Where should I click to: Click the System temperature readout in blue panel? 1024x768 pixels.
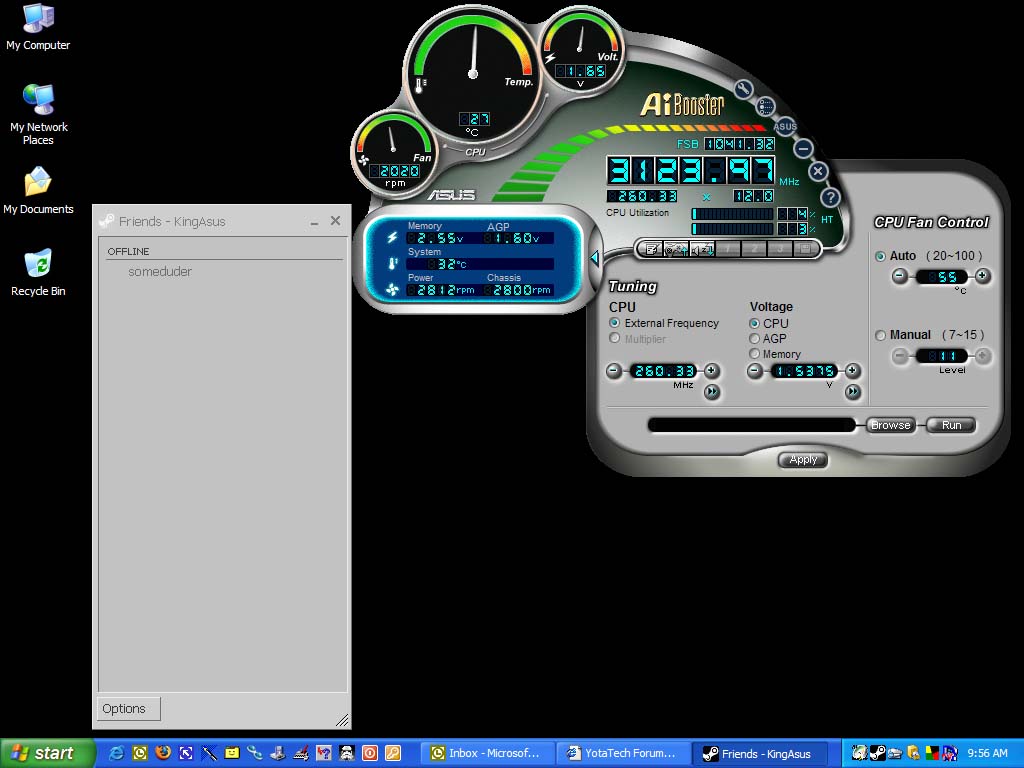[480, 264]
